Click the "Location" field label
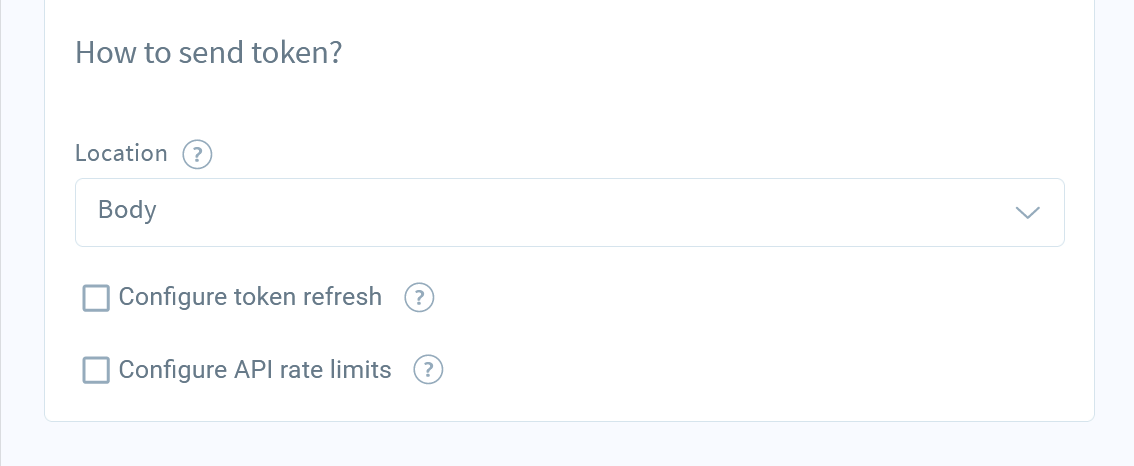 (x=122, y=153)
